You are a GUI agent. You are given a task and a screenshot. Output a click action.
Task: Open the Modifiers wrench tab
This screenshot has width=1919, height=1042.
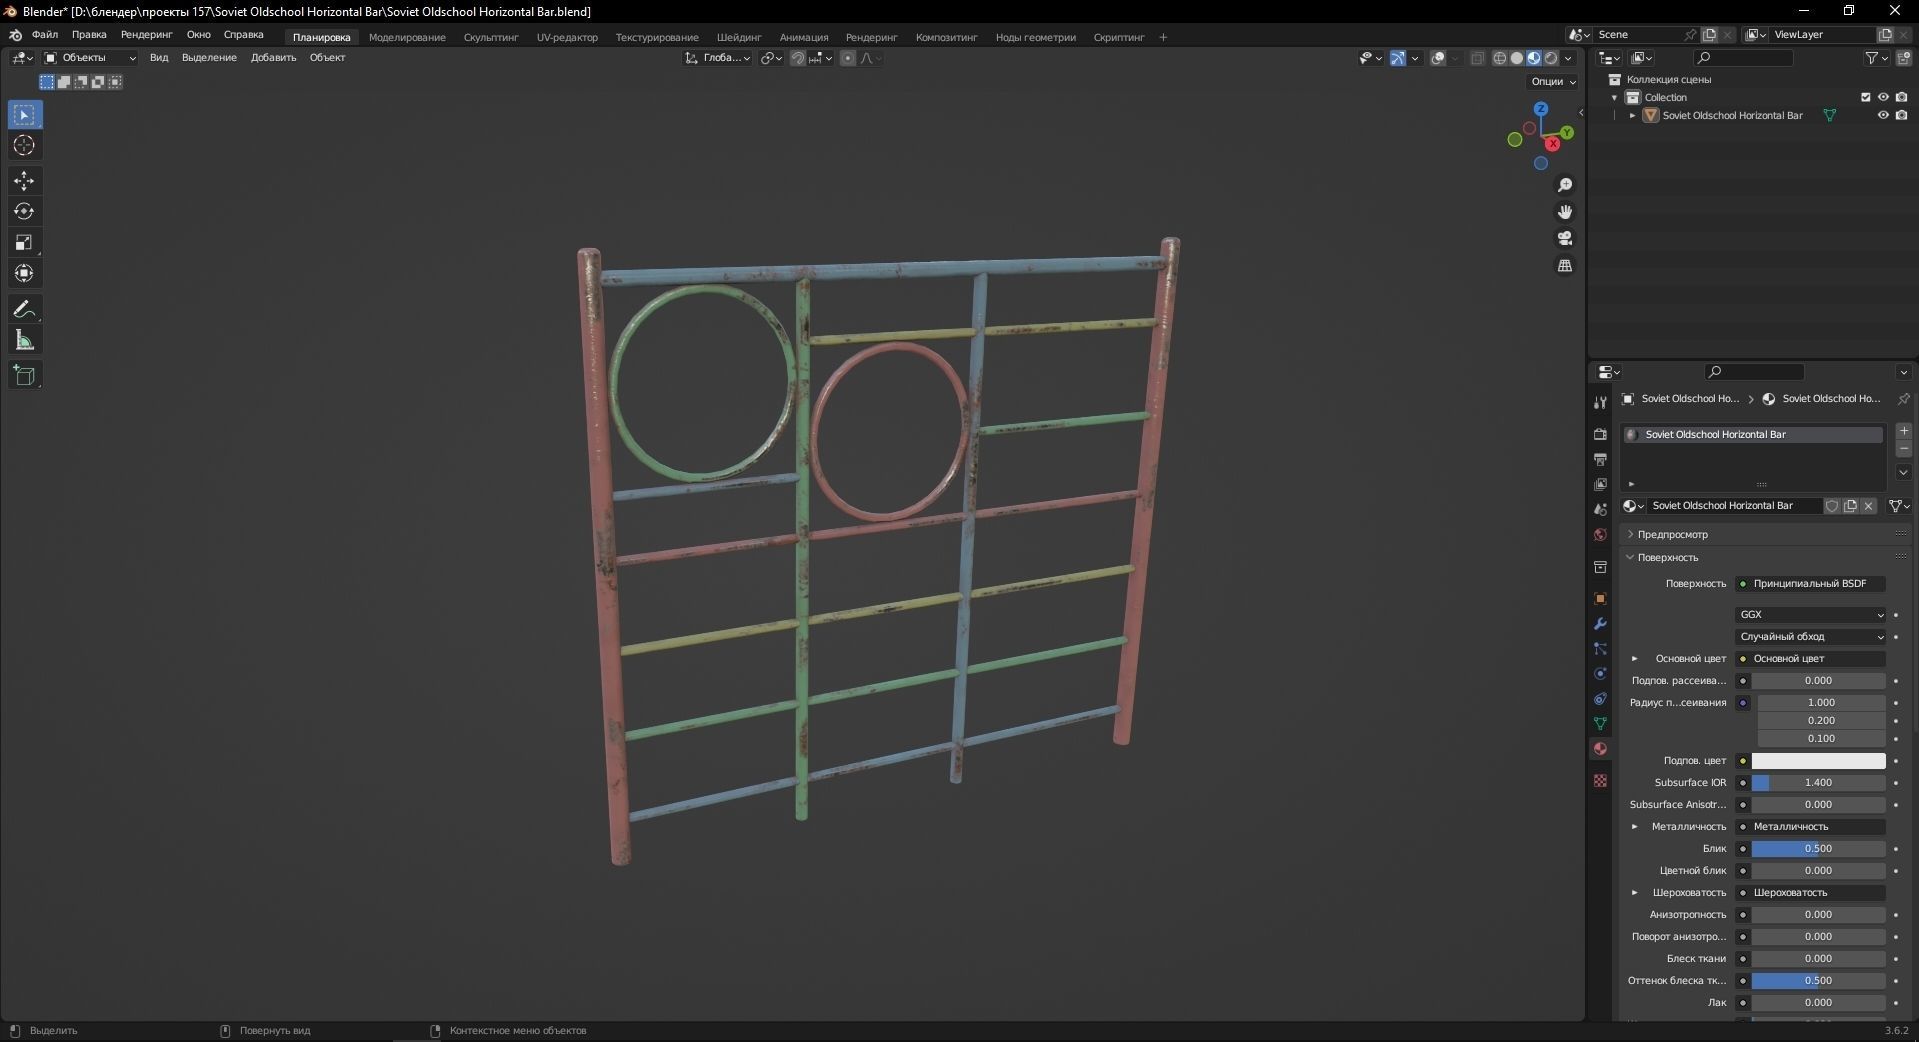[1600, 623]
